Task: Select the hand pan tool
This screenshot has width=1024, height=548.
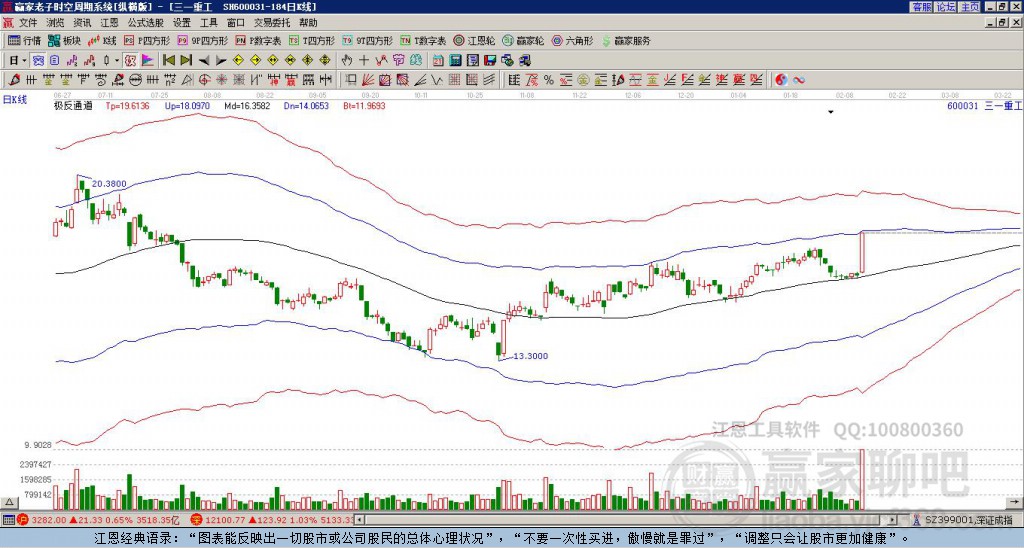Action: click(x=347, y=60)
